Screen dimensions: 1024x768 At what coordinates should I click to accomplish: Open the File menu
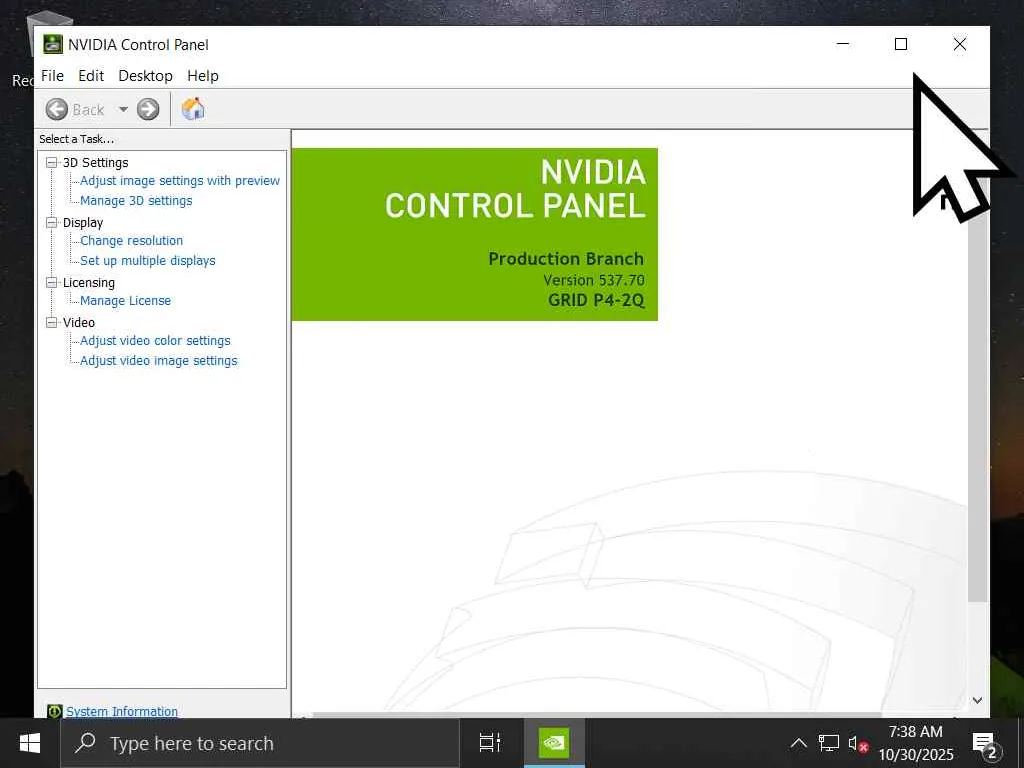point(52,76)
